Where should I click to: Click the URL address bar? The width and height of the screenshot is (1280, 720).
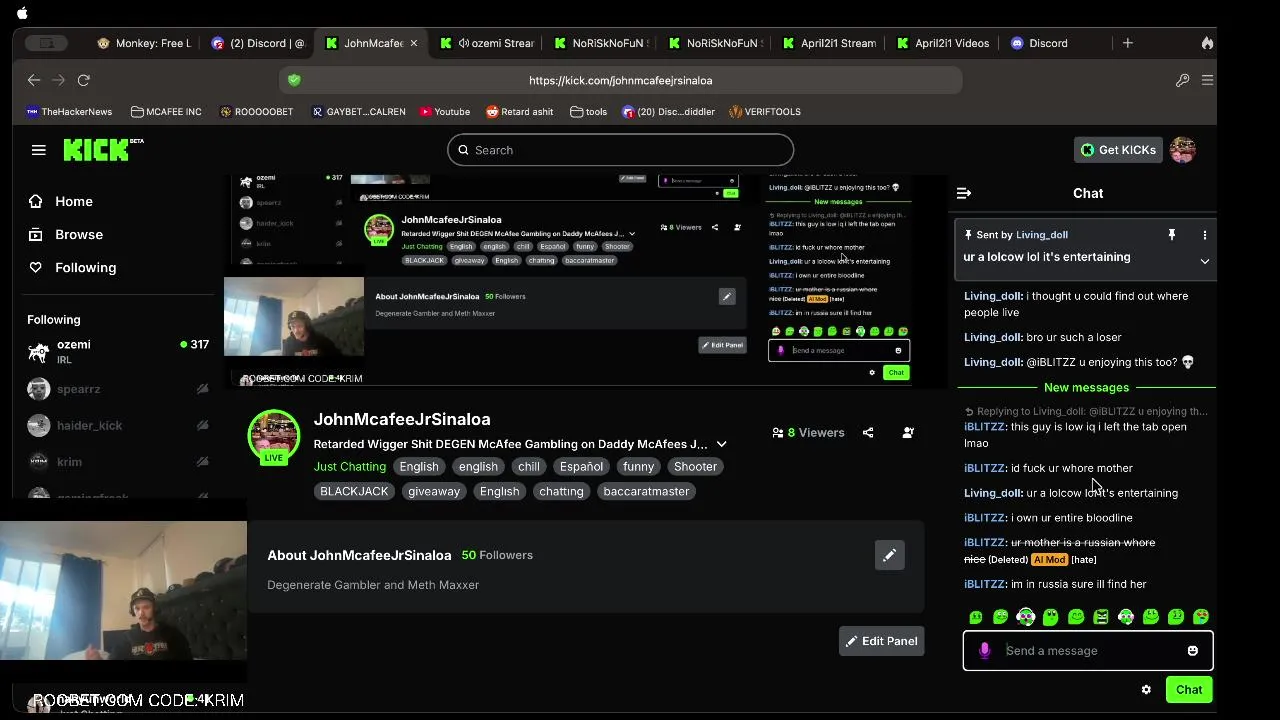[x=620, y=80]
